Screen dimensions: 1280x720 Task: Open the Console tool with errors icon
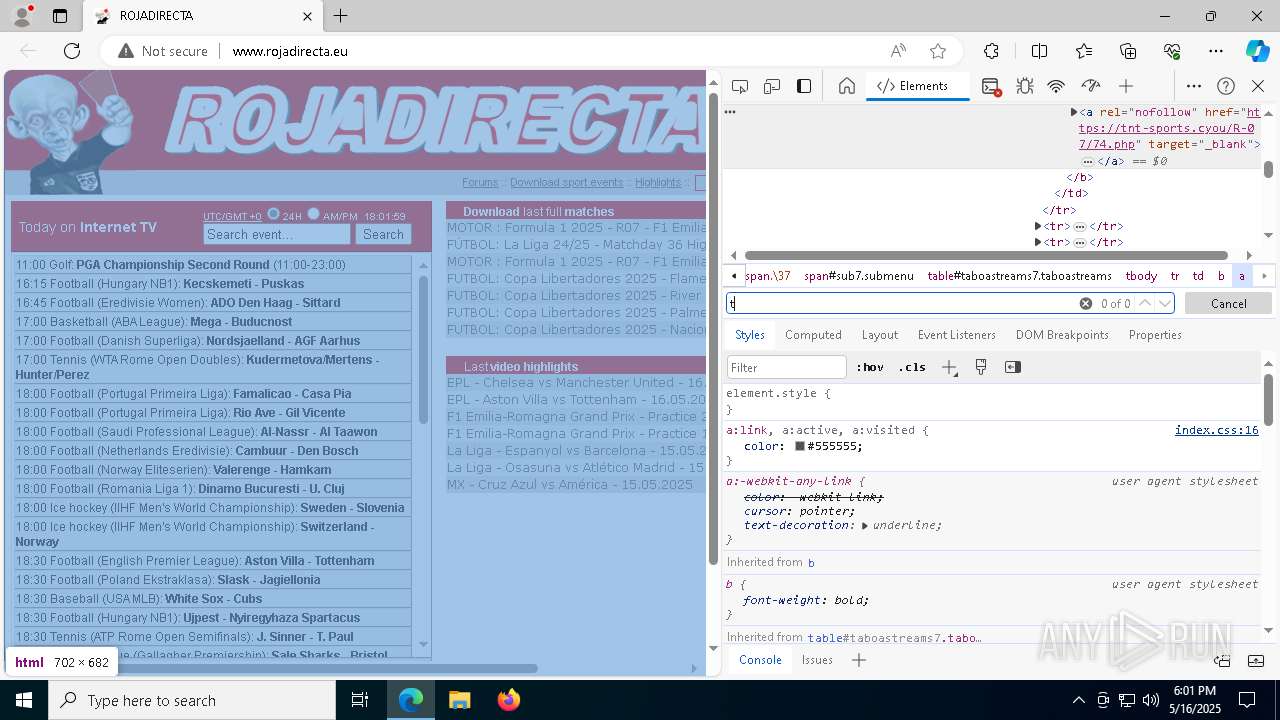coord(991,86)
